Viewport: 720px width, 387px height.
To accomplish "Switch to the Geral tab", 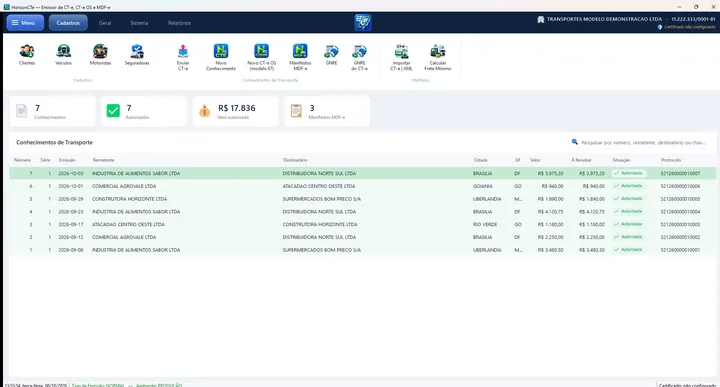I will [x=105, y=22].
